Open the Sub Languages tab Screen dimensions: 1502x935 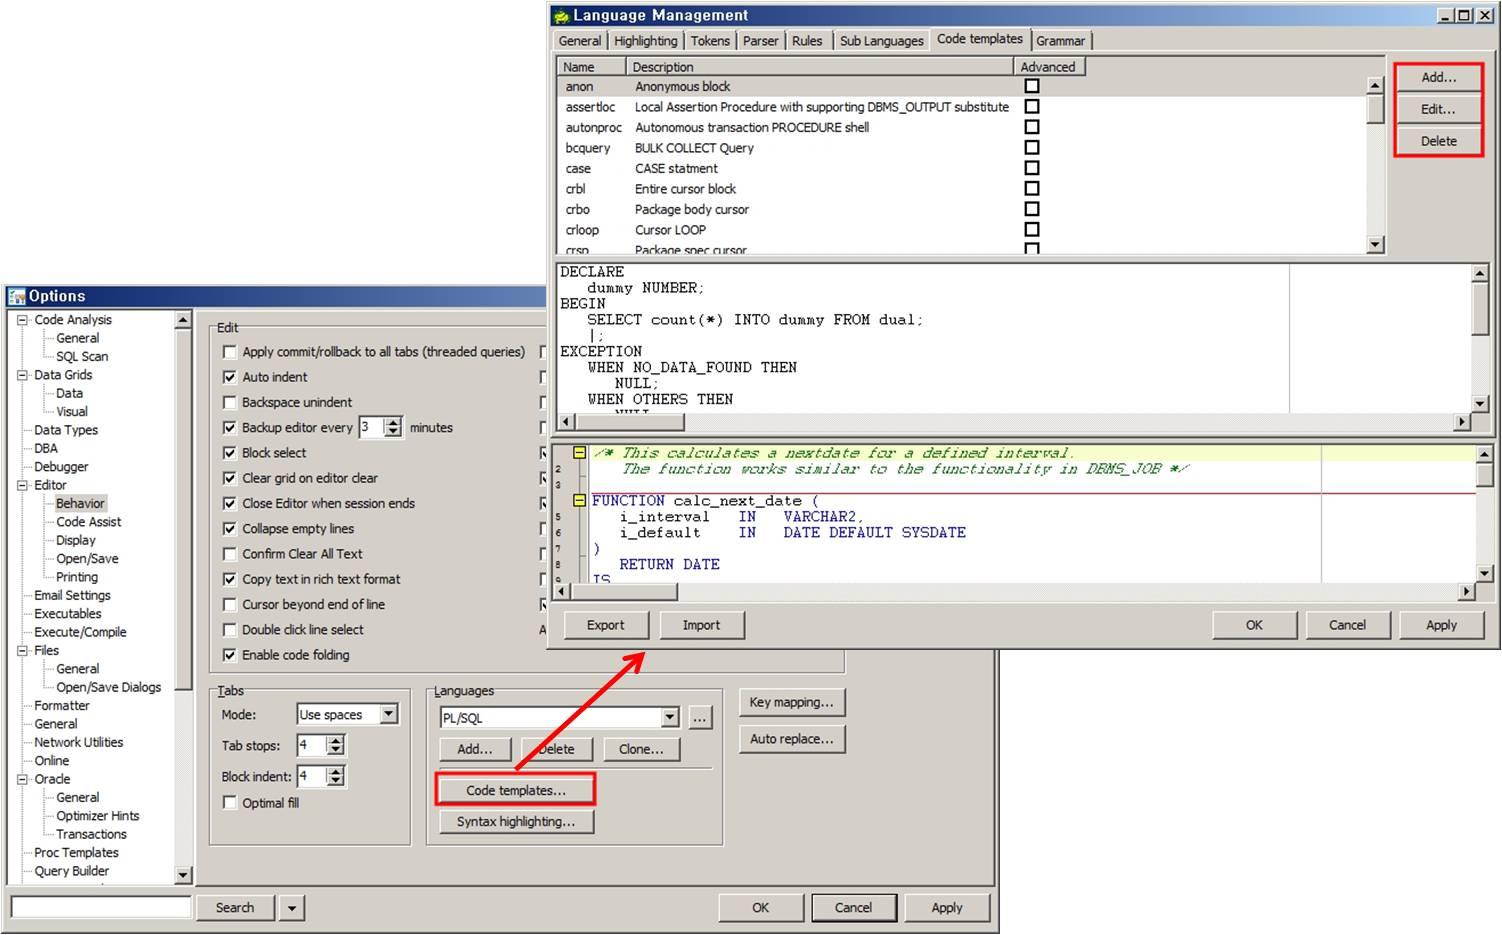pos(881,41)
